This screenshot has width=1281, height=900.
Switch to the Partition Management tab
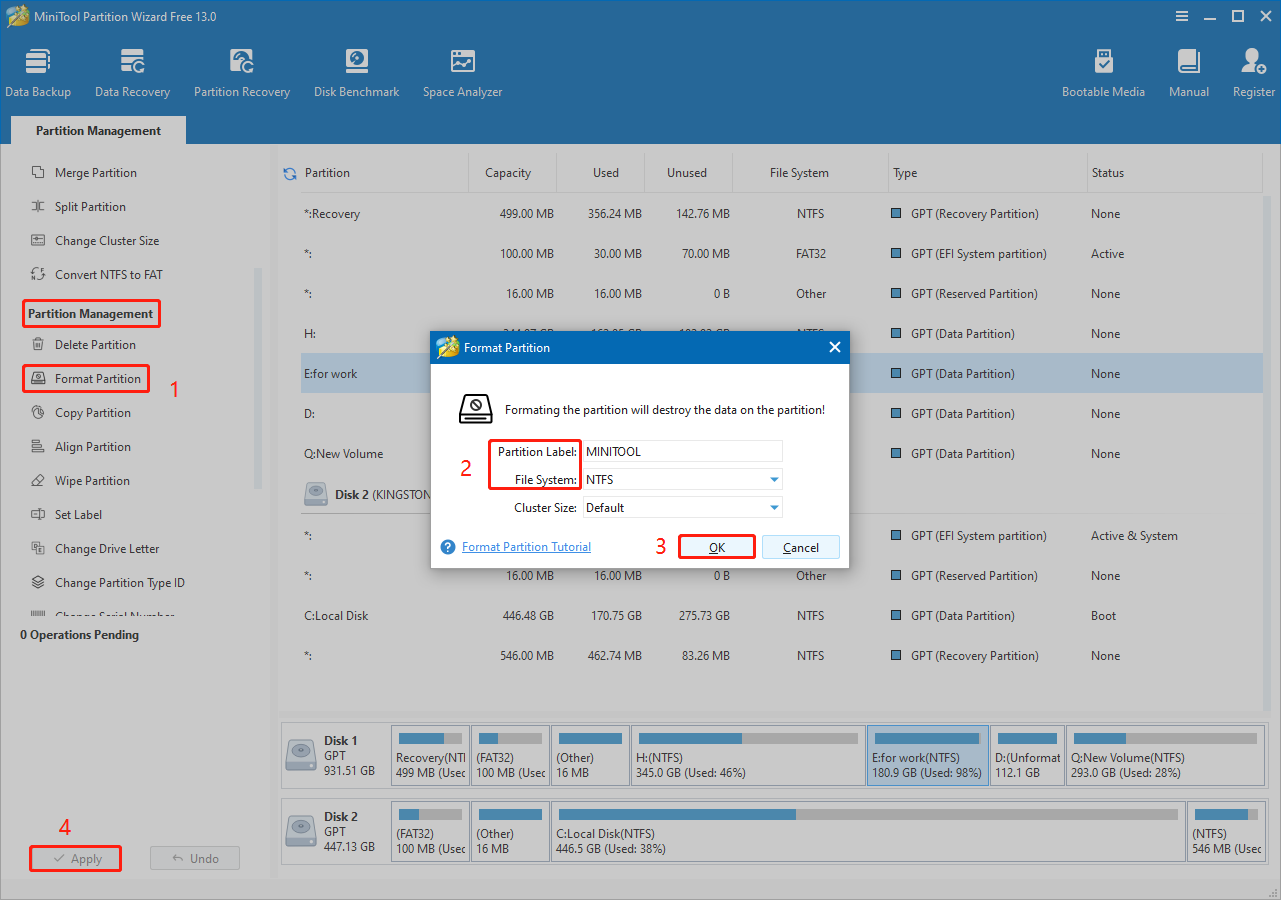point(97,130)
